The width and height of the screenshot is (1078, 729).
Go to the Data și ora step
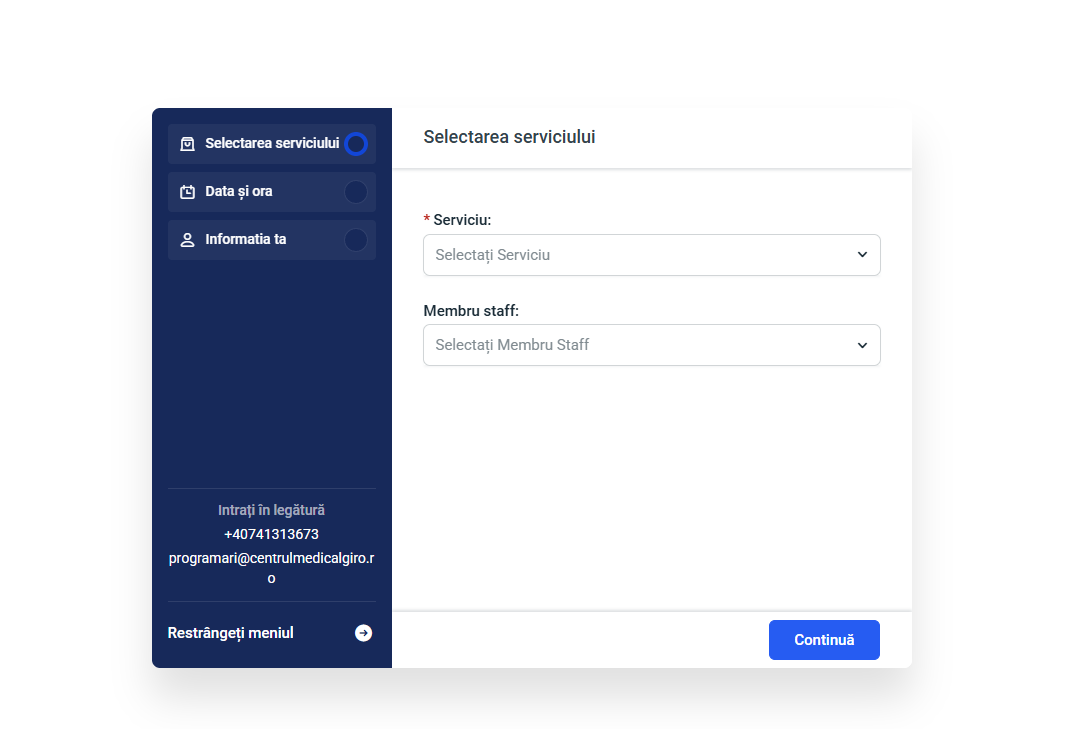[x=272, y=192]
